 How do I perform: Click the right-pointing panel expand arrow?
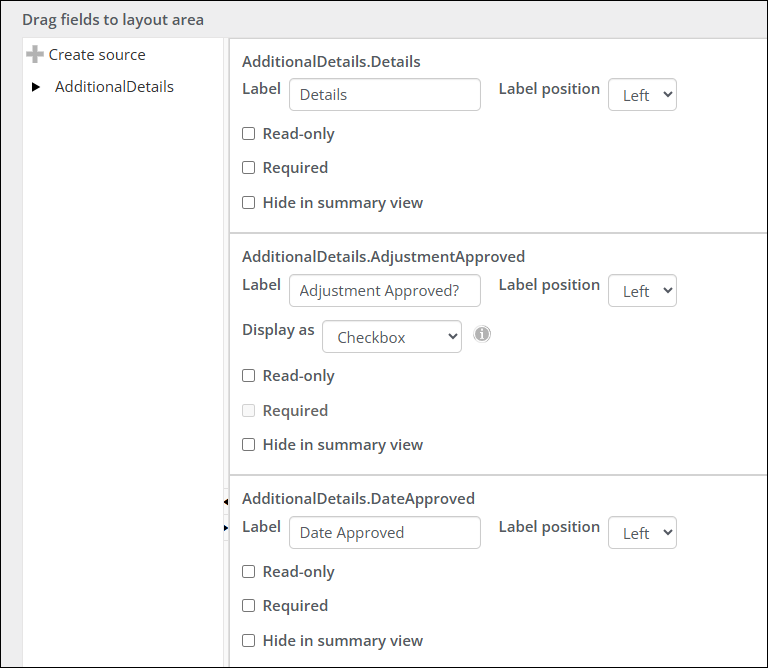(226, 527)
